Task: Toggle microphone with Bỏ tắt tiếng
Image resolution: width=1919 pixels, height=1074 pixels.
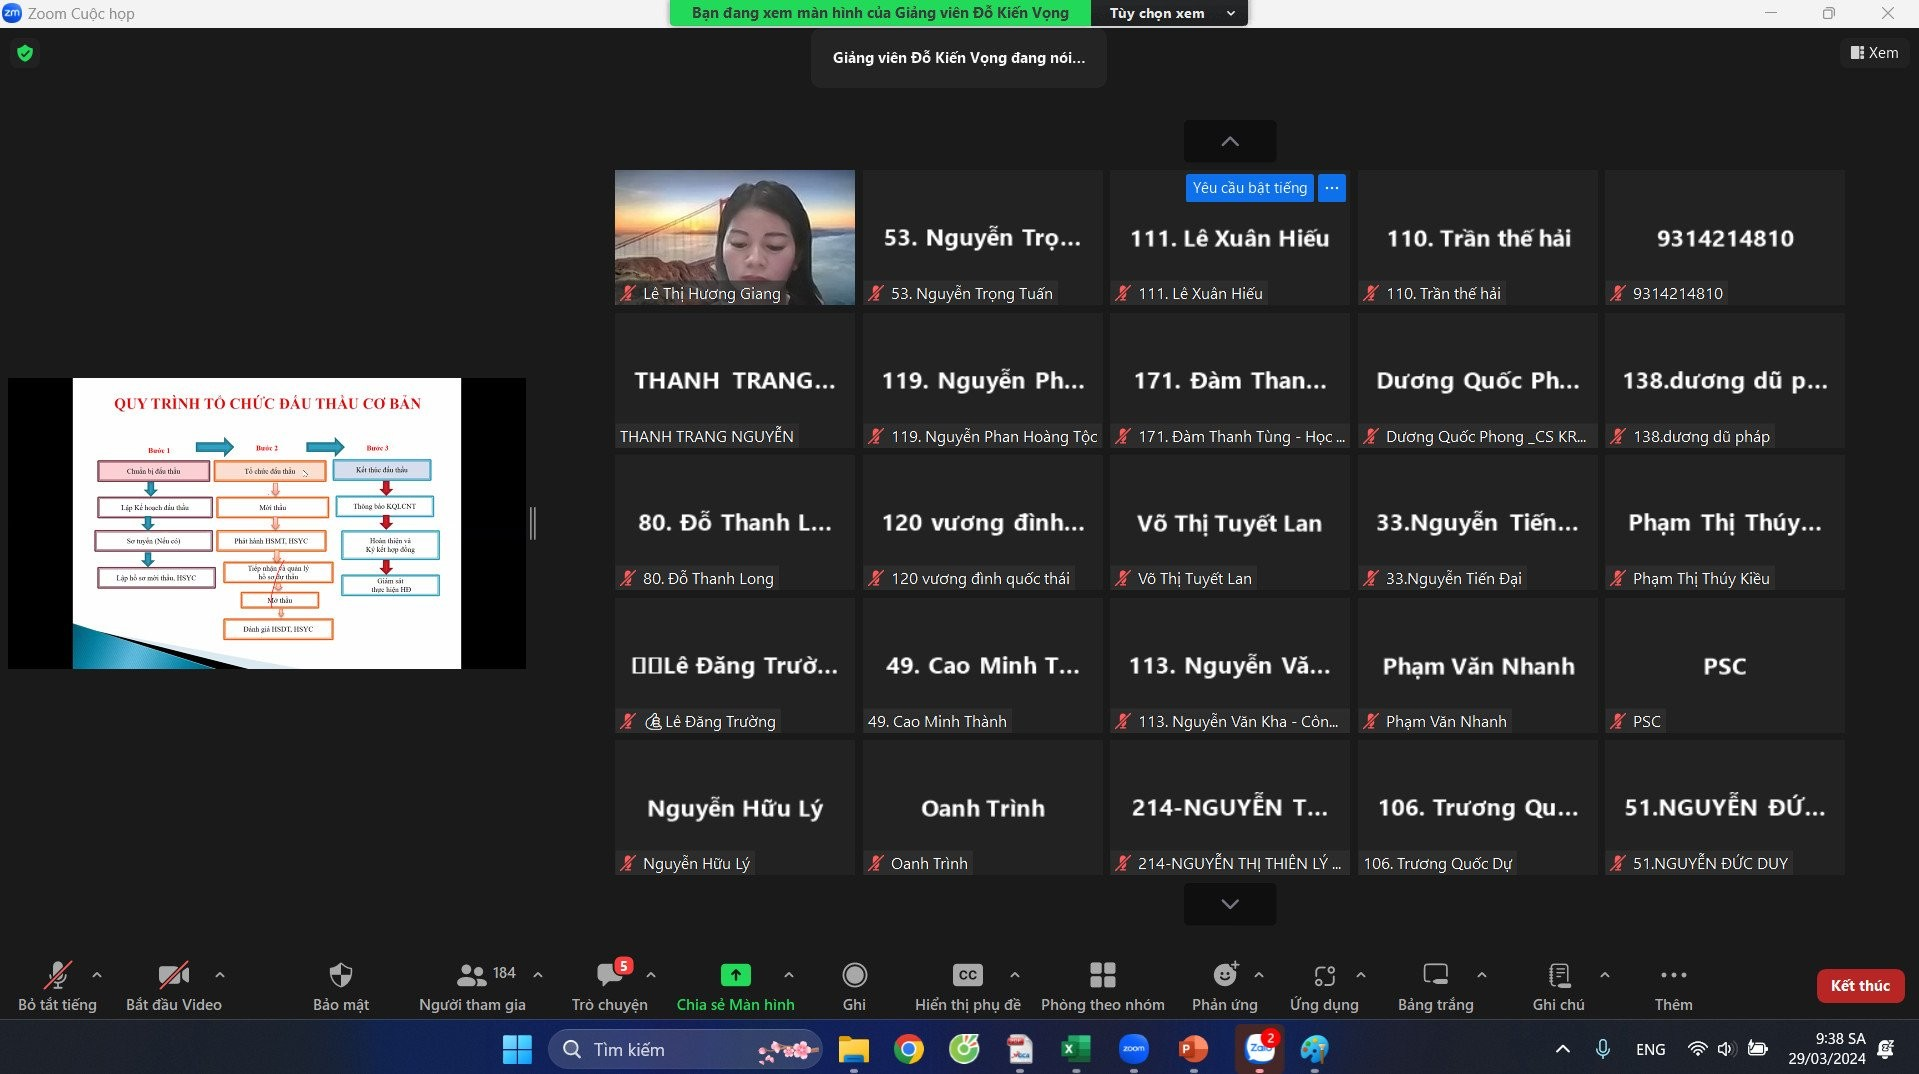Action: [x=57, y=976]
